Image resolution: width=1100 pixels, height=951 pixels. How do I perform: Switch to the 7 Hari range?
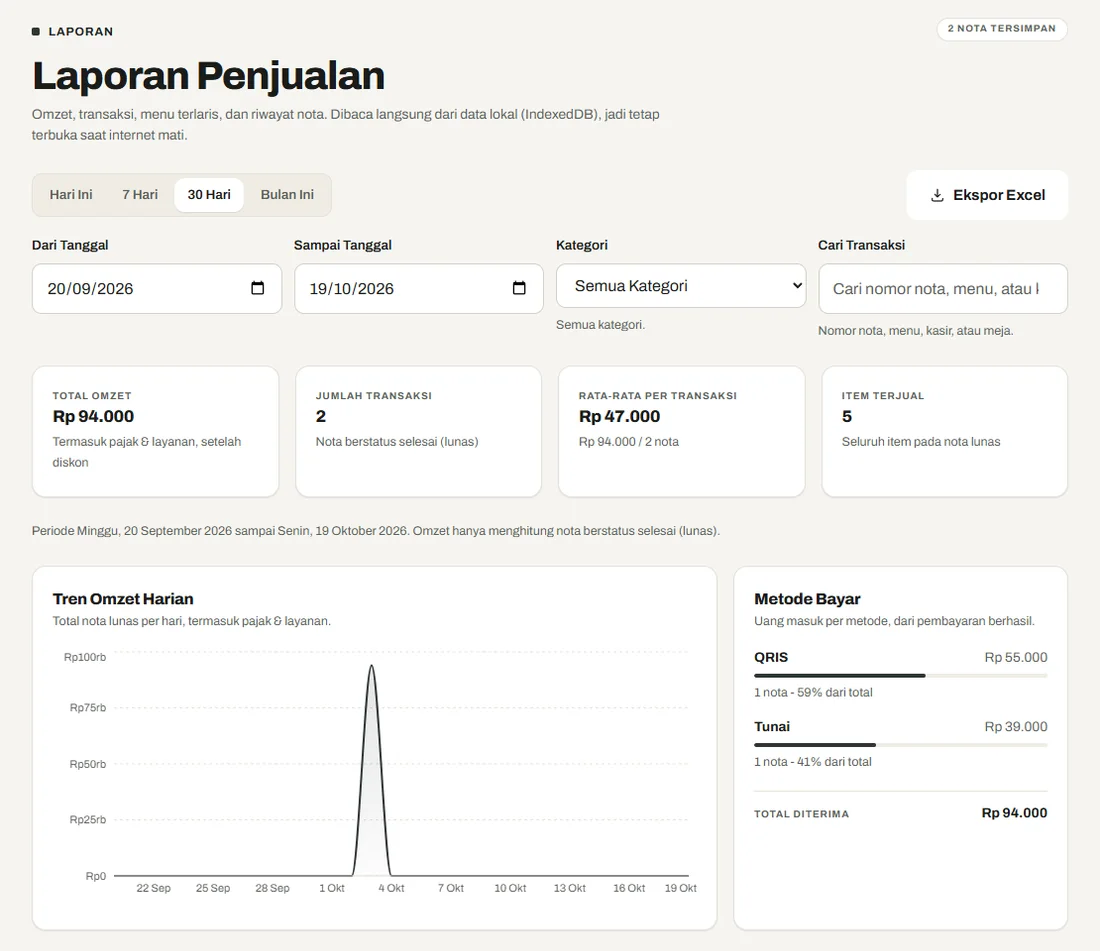click(140, 195)
